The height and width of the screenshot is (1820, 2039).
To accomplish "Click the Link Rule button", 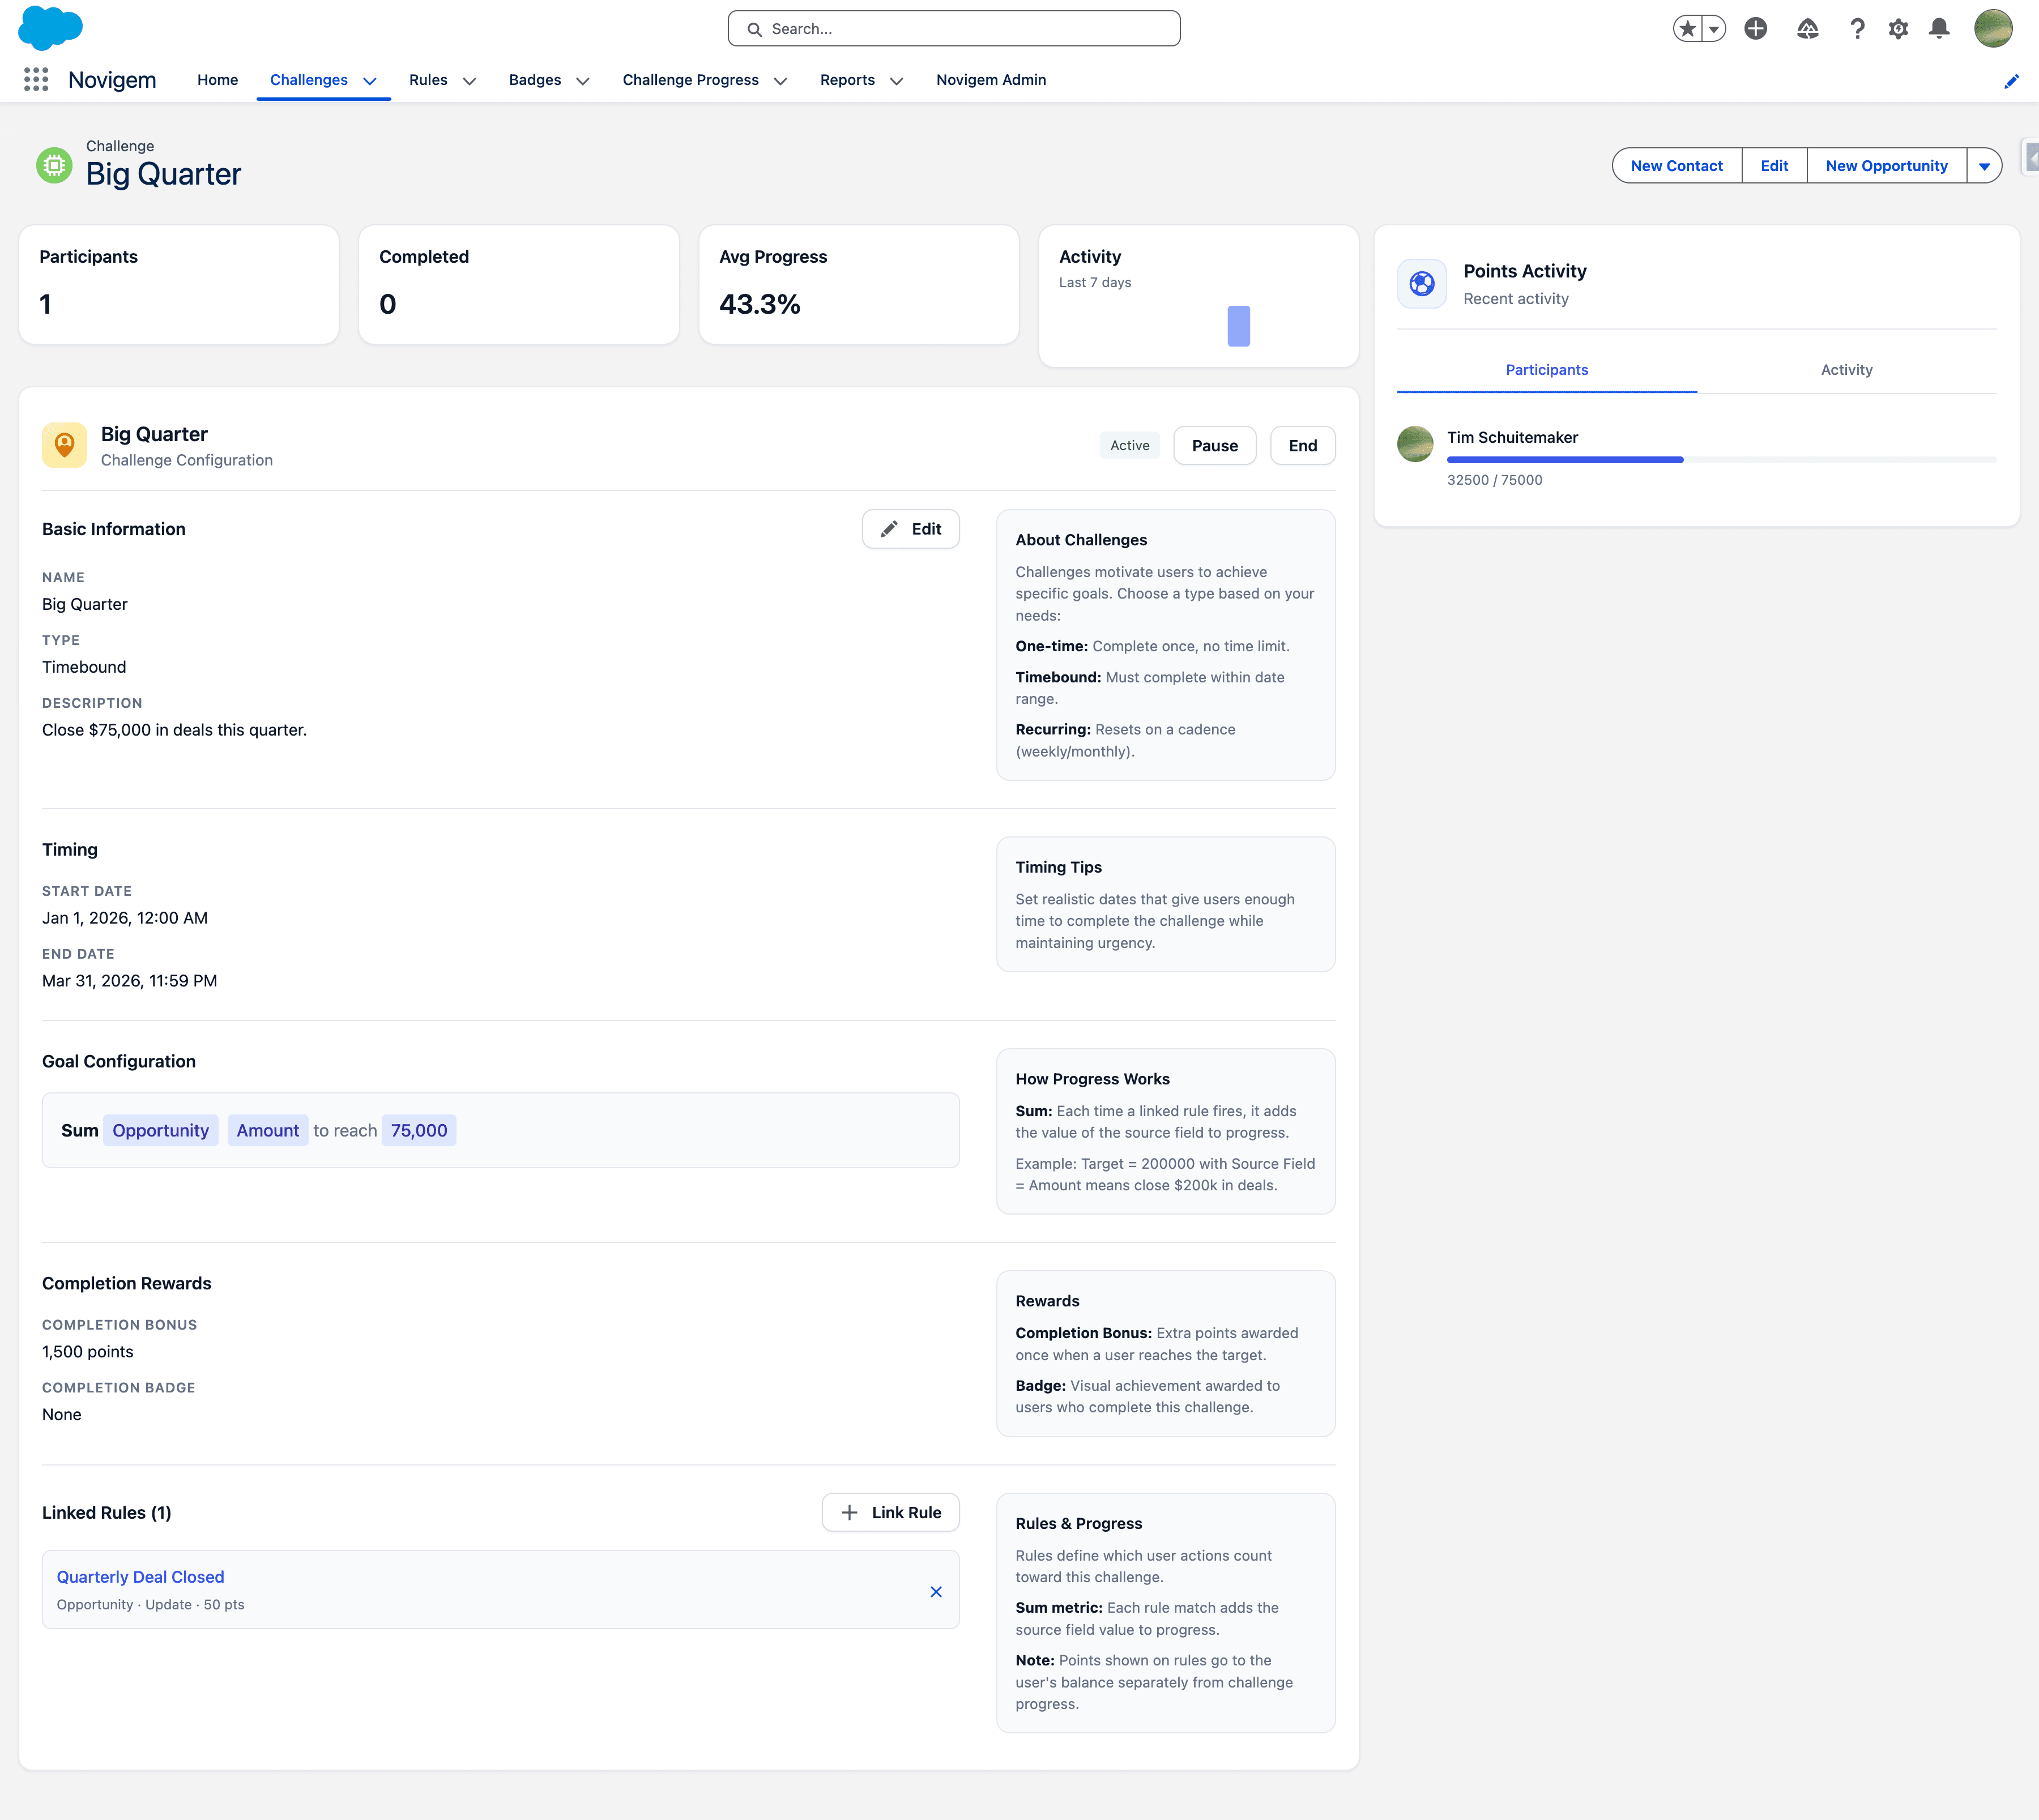I will (x=890, y=1512).
